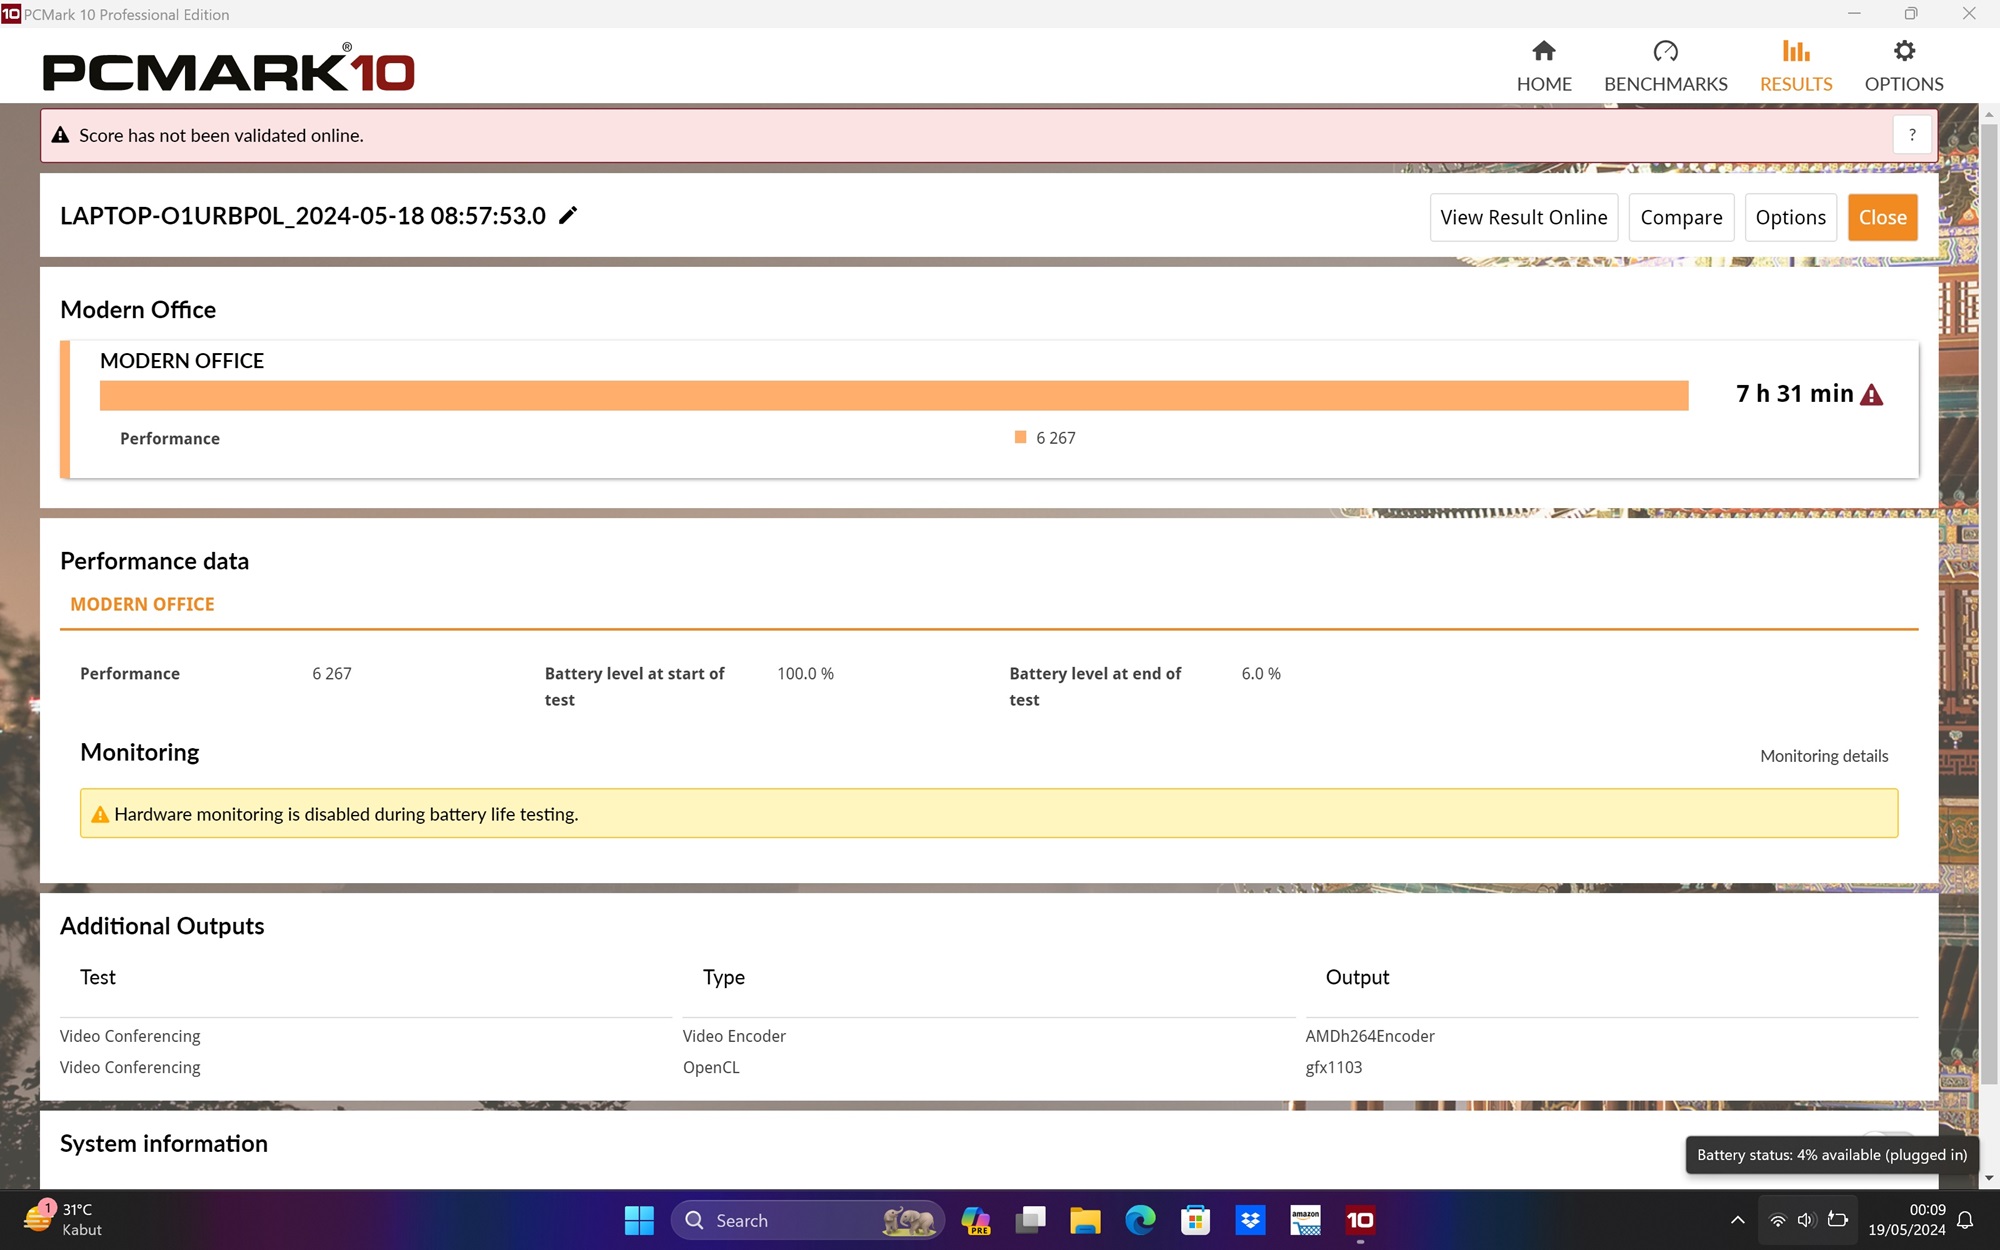Open File Explorer from taskbar

click(1085, 1220)
